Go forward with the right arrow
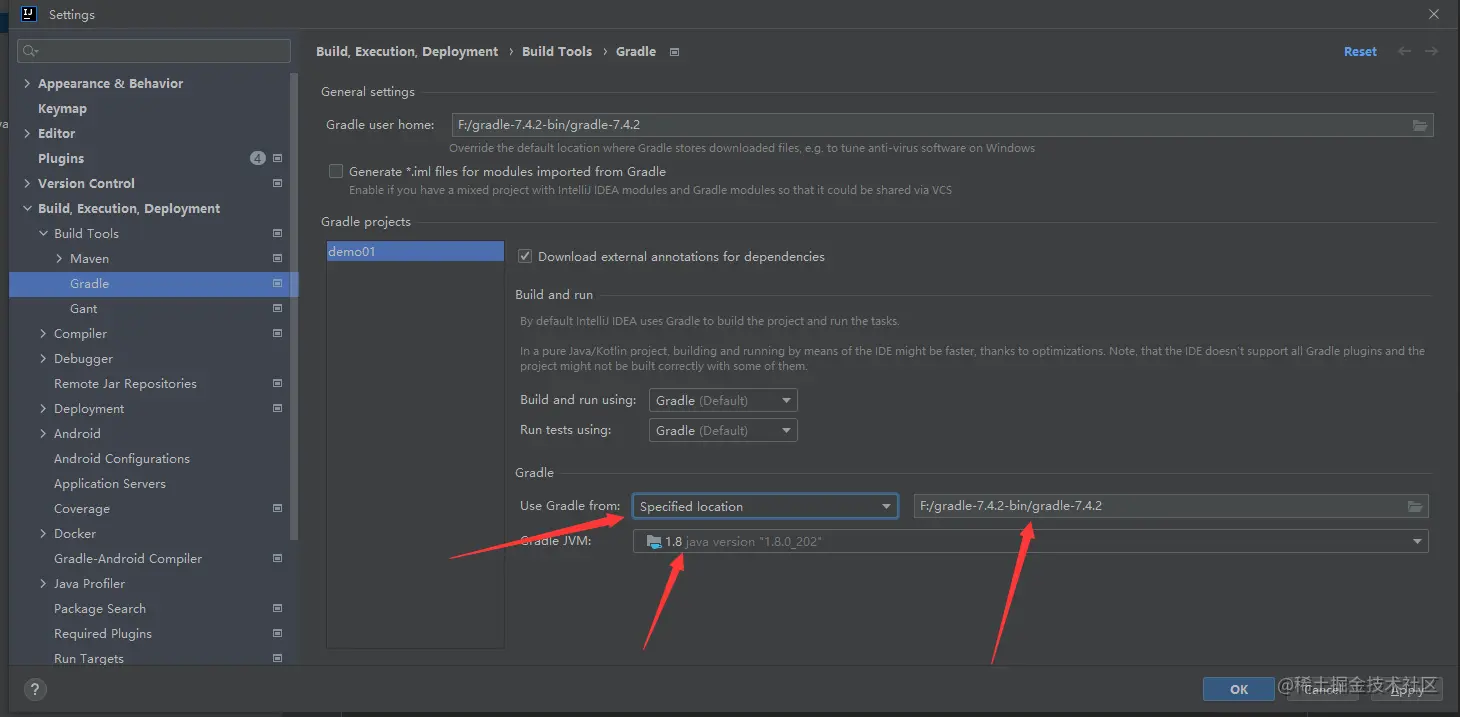This screenshot has height=717, width=1460. [1432, 51]
